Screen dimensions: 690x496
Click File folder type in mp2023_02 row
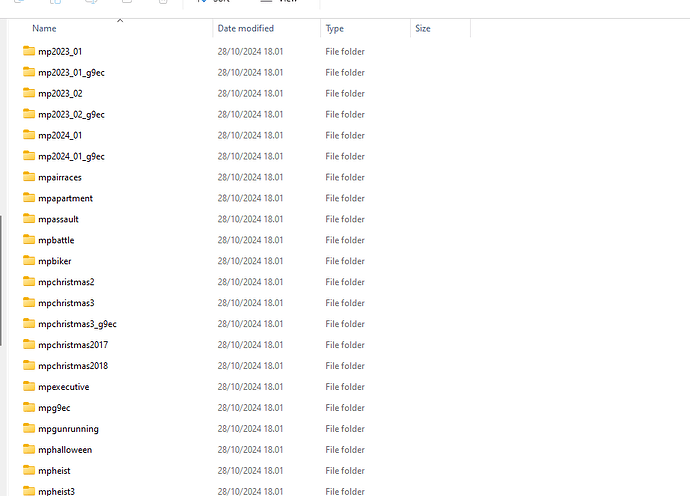tap(345, 94)
